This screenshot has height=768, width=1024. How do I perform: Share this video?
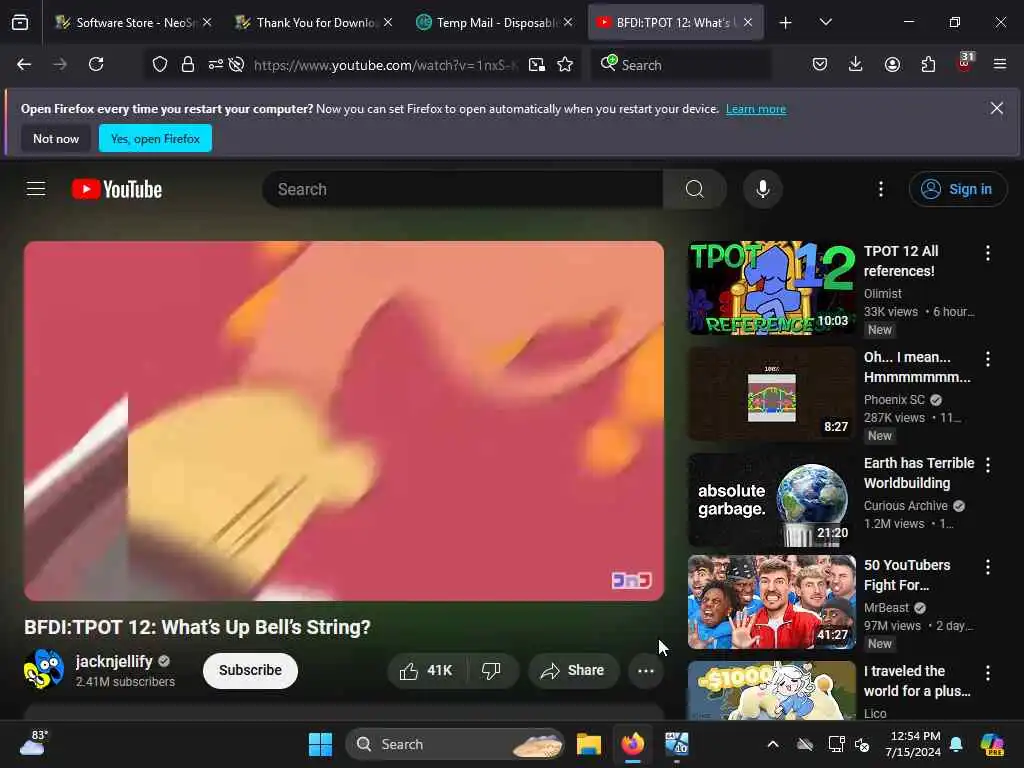tap(573, 671)
